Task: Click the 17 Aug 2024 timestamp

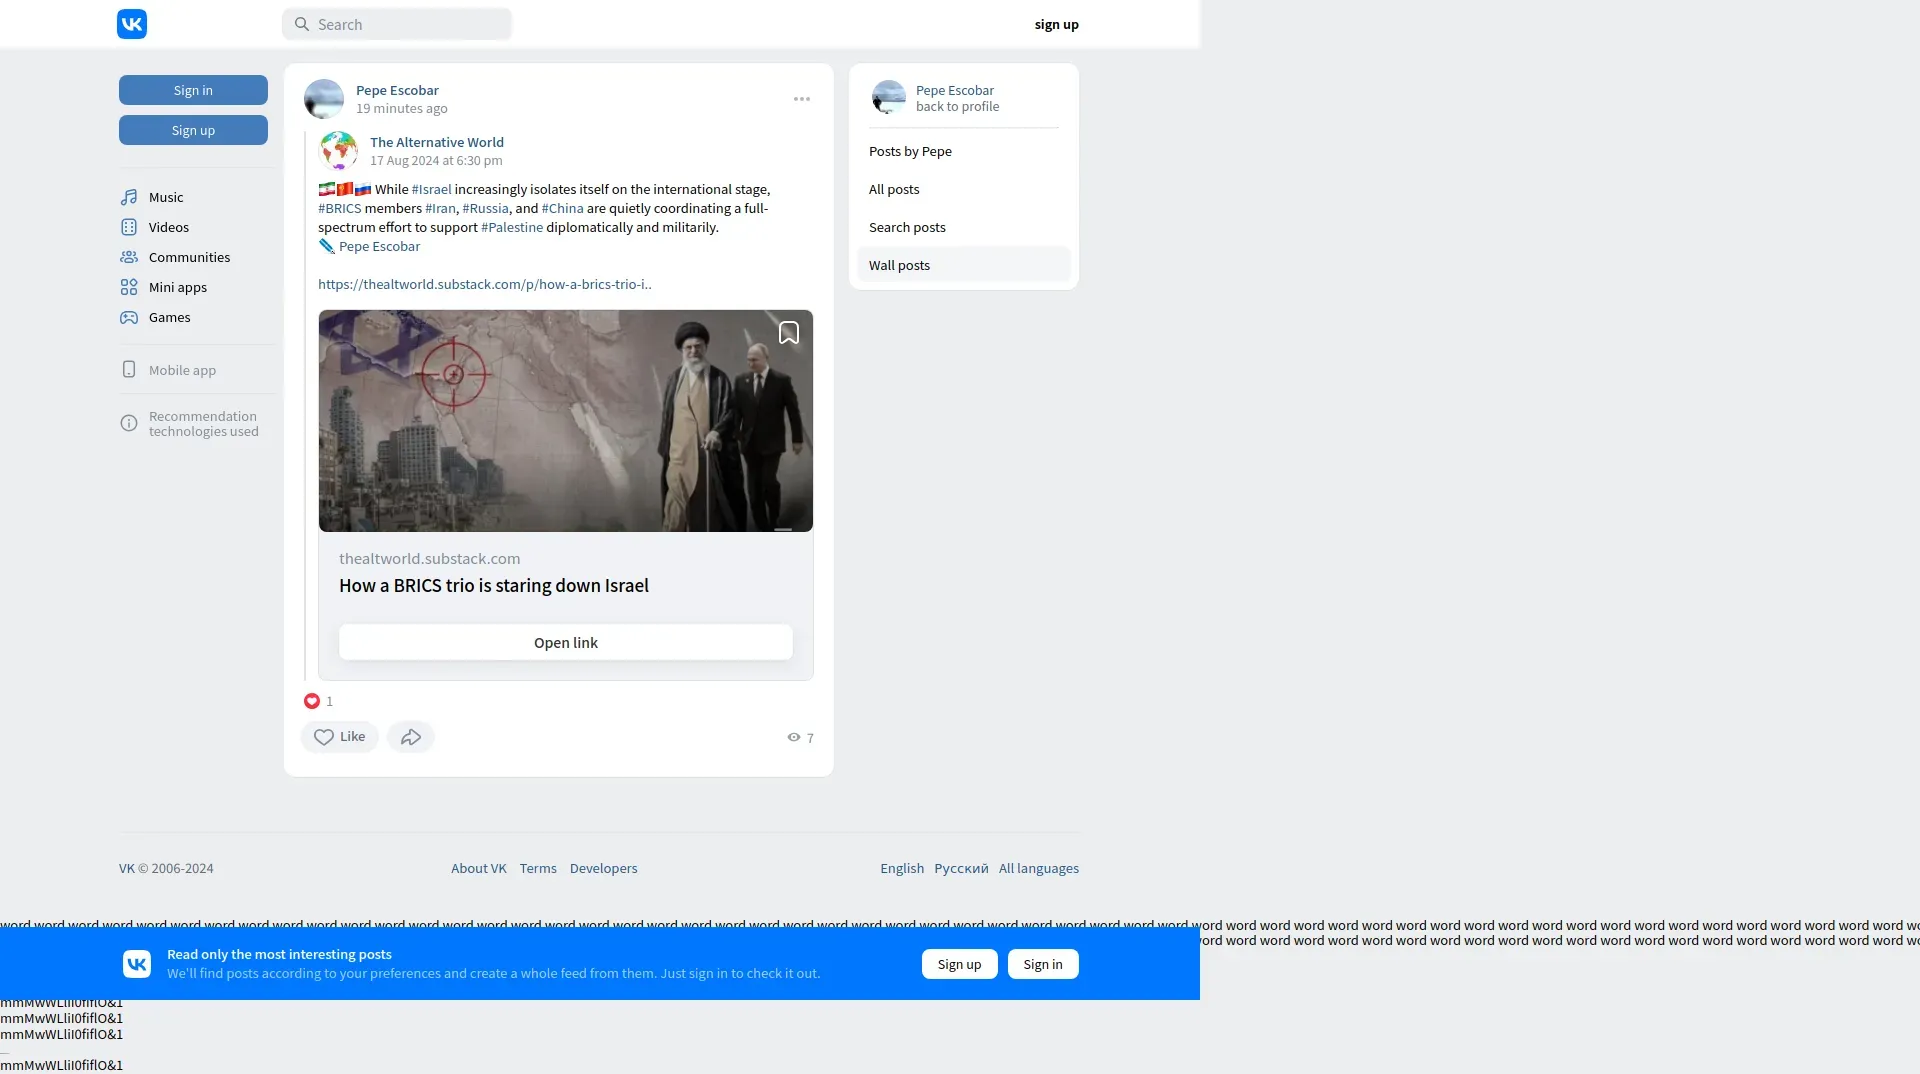Action: 436,160
